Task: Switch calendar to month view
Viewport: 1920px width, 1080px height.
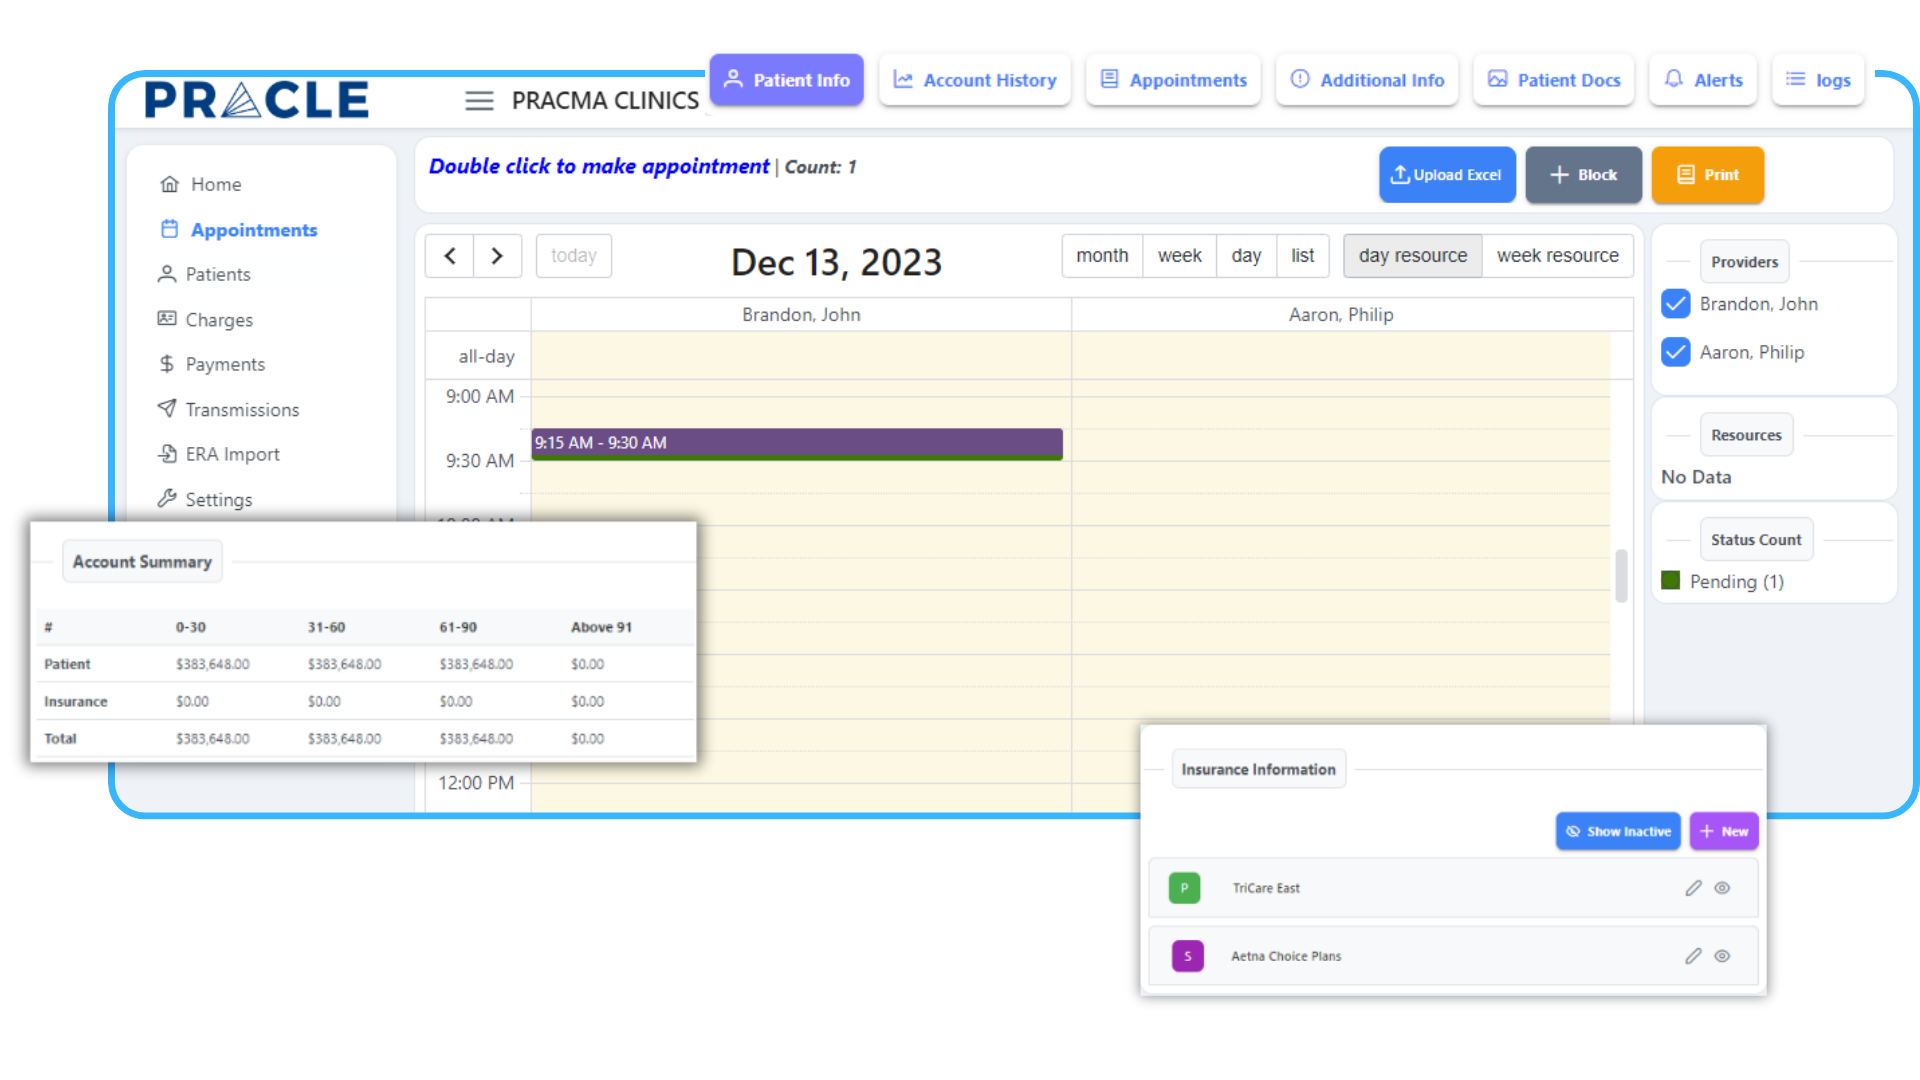Action: click(1102, 255)
